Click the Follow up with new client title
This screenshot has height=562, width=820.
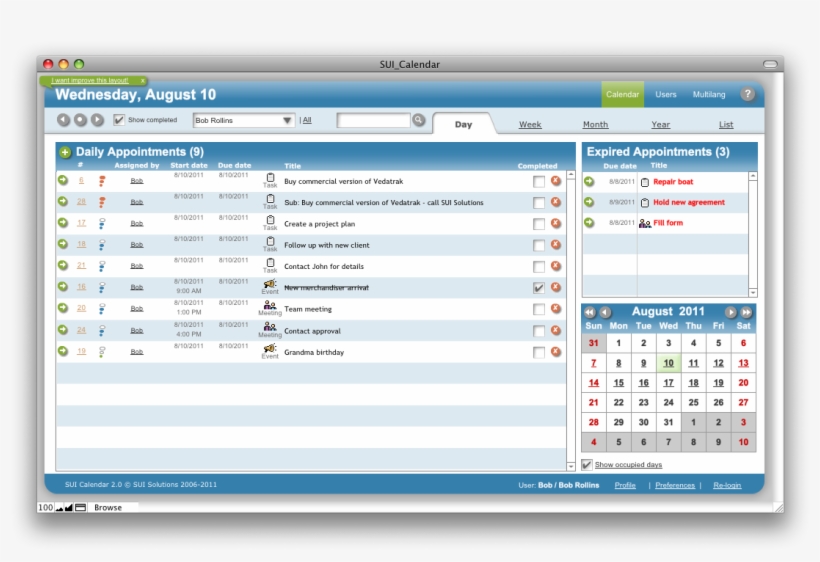(x=326, y=245)
